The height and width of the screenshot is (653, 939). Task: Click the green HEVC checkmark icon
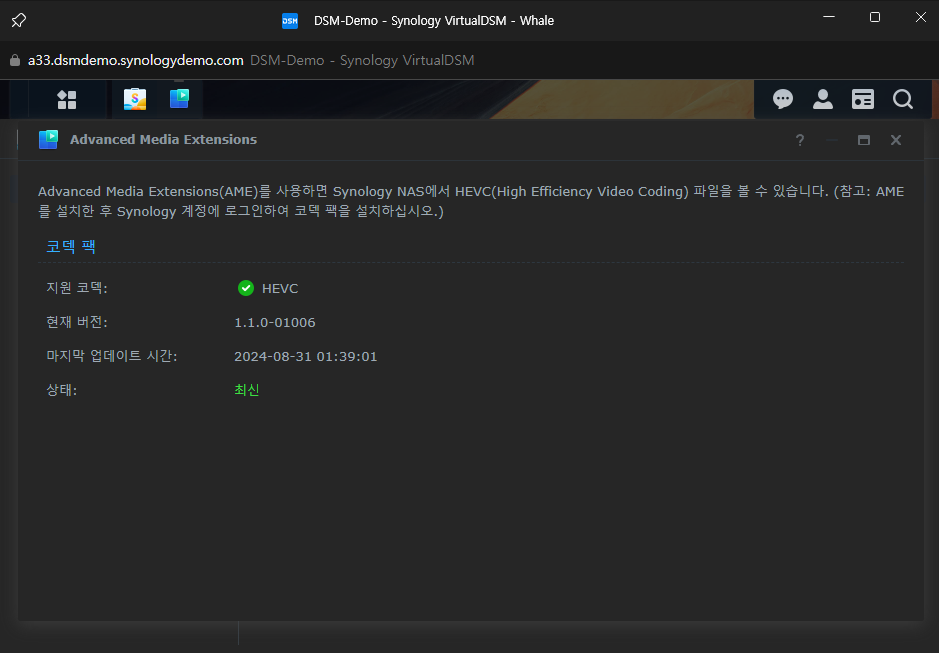(x=246, y=288)
